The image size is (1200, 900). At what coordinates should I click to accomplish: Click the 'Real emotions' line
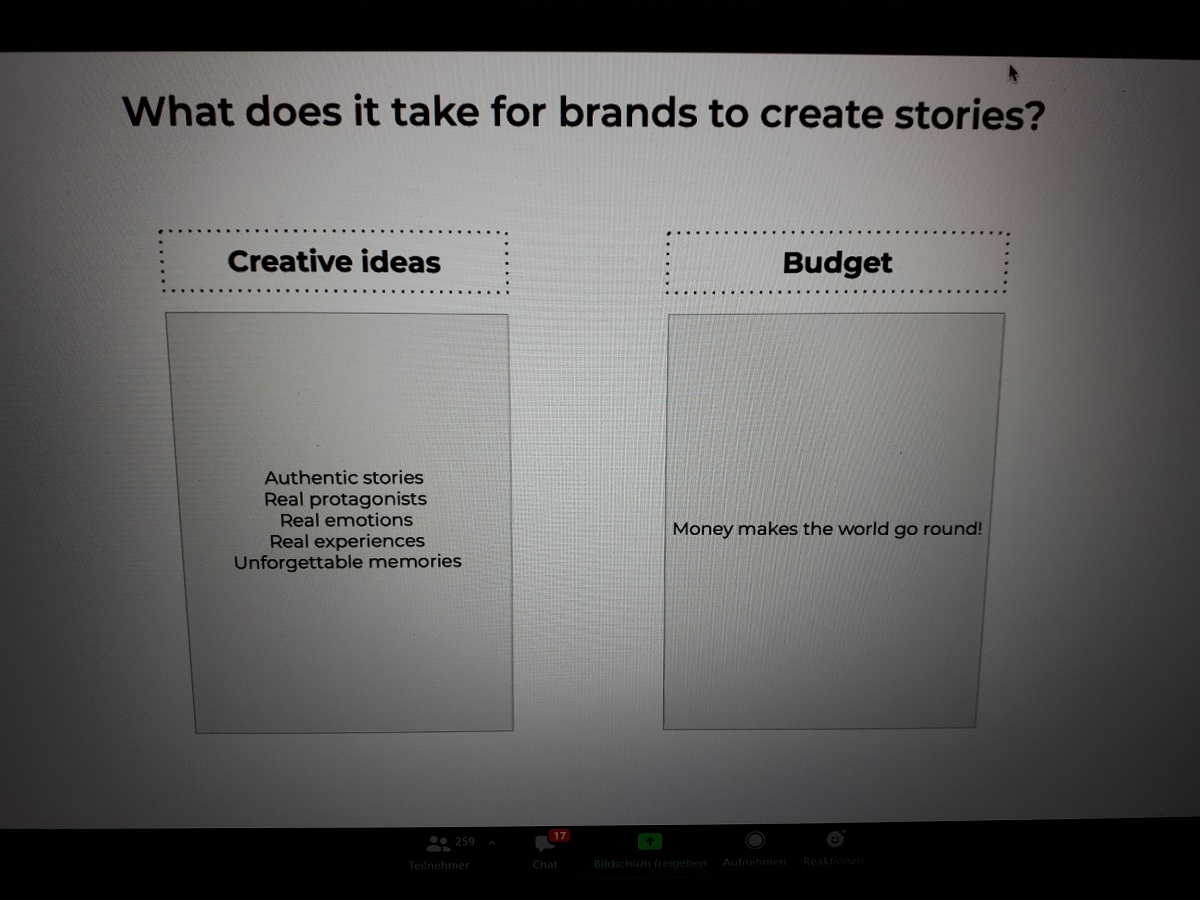346,520
